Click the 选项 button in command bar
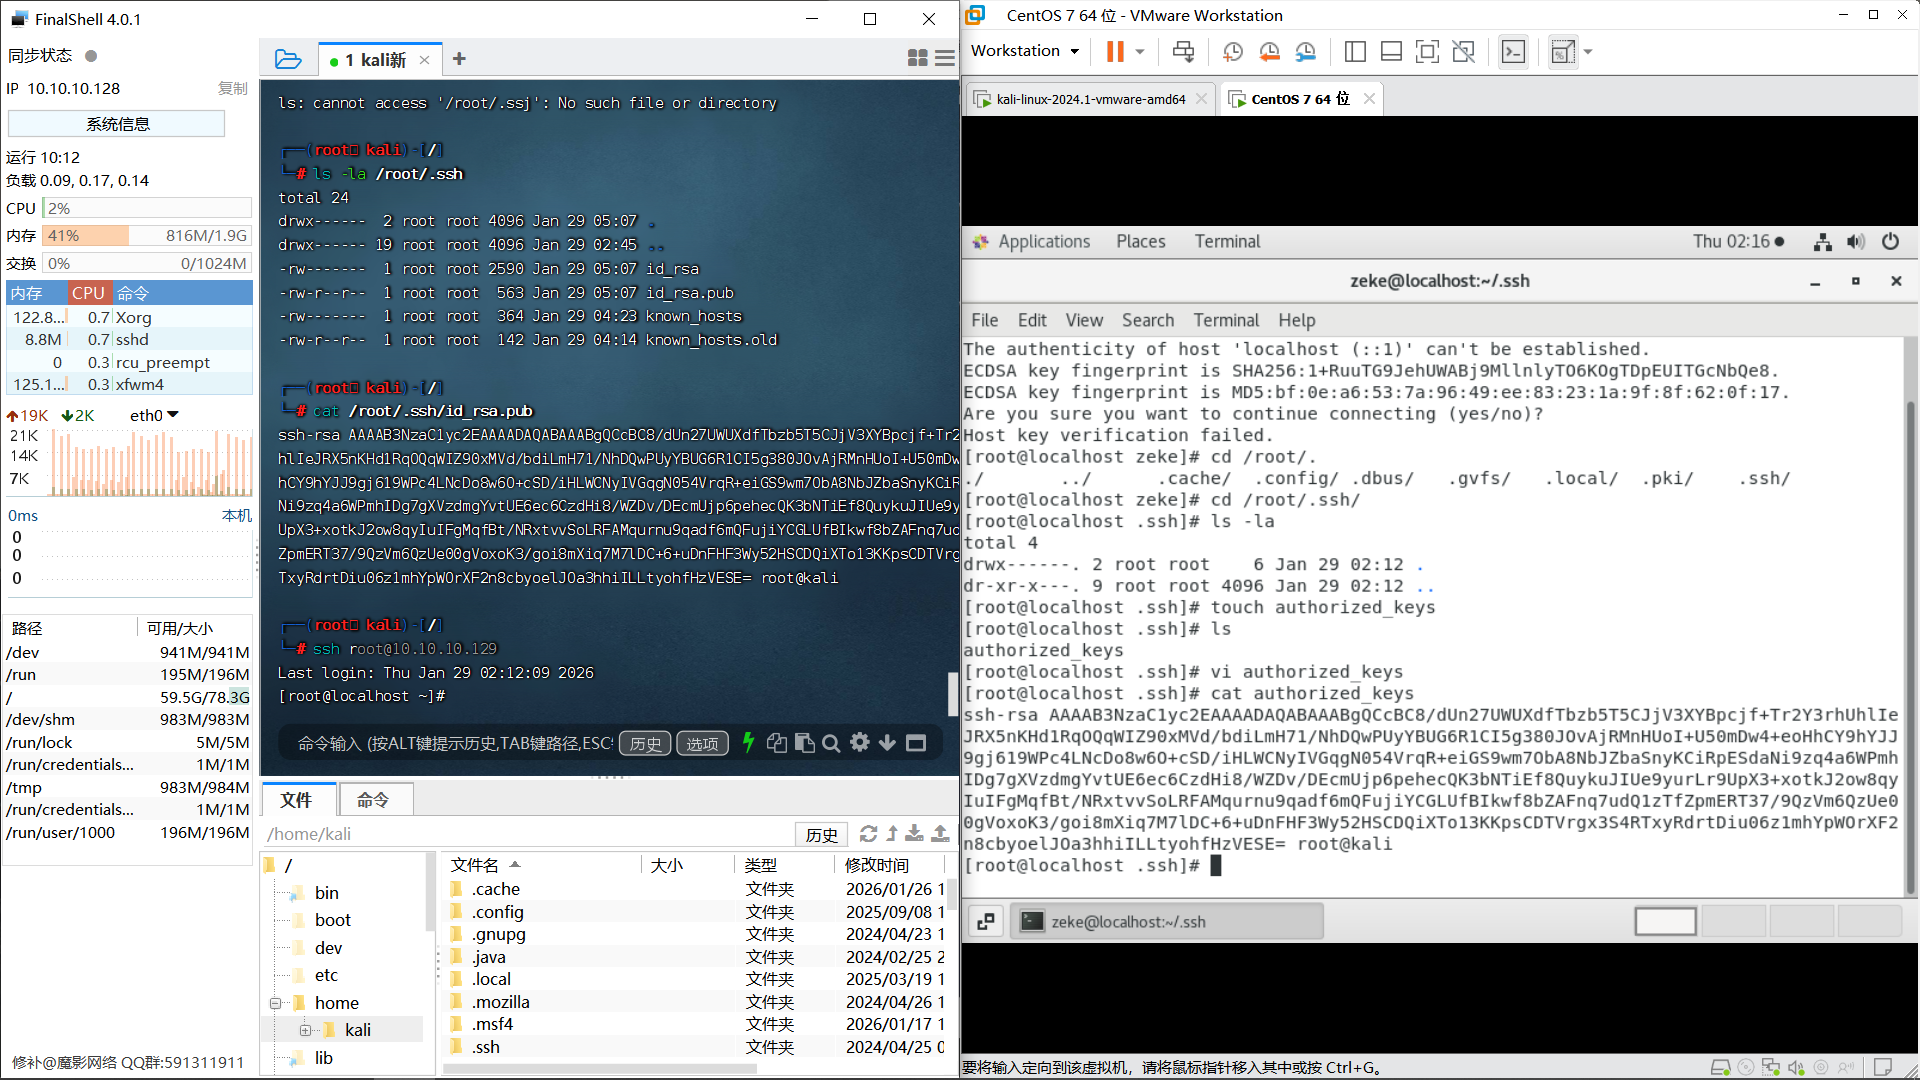This screenshot has width=1920, height=1080. [702, 743]
